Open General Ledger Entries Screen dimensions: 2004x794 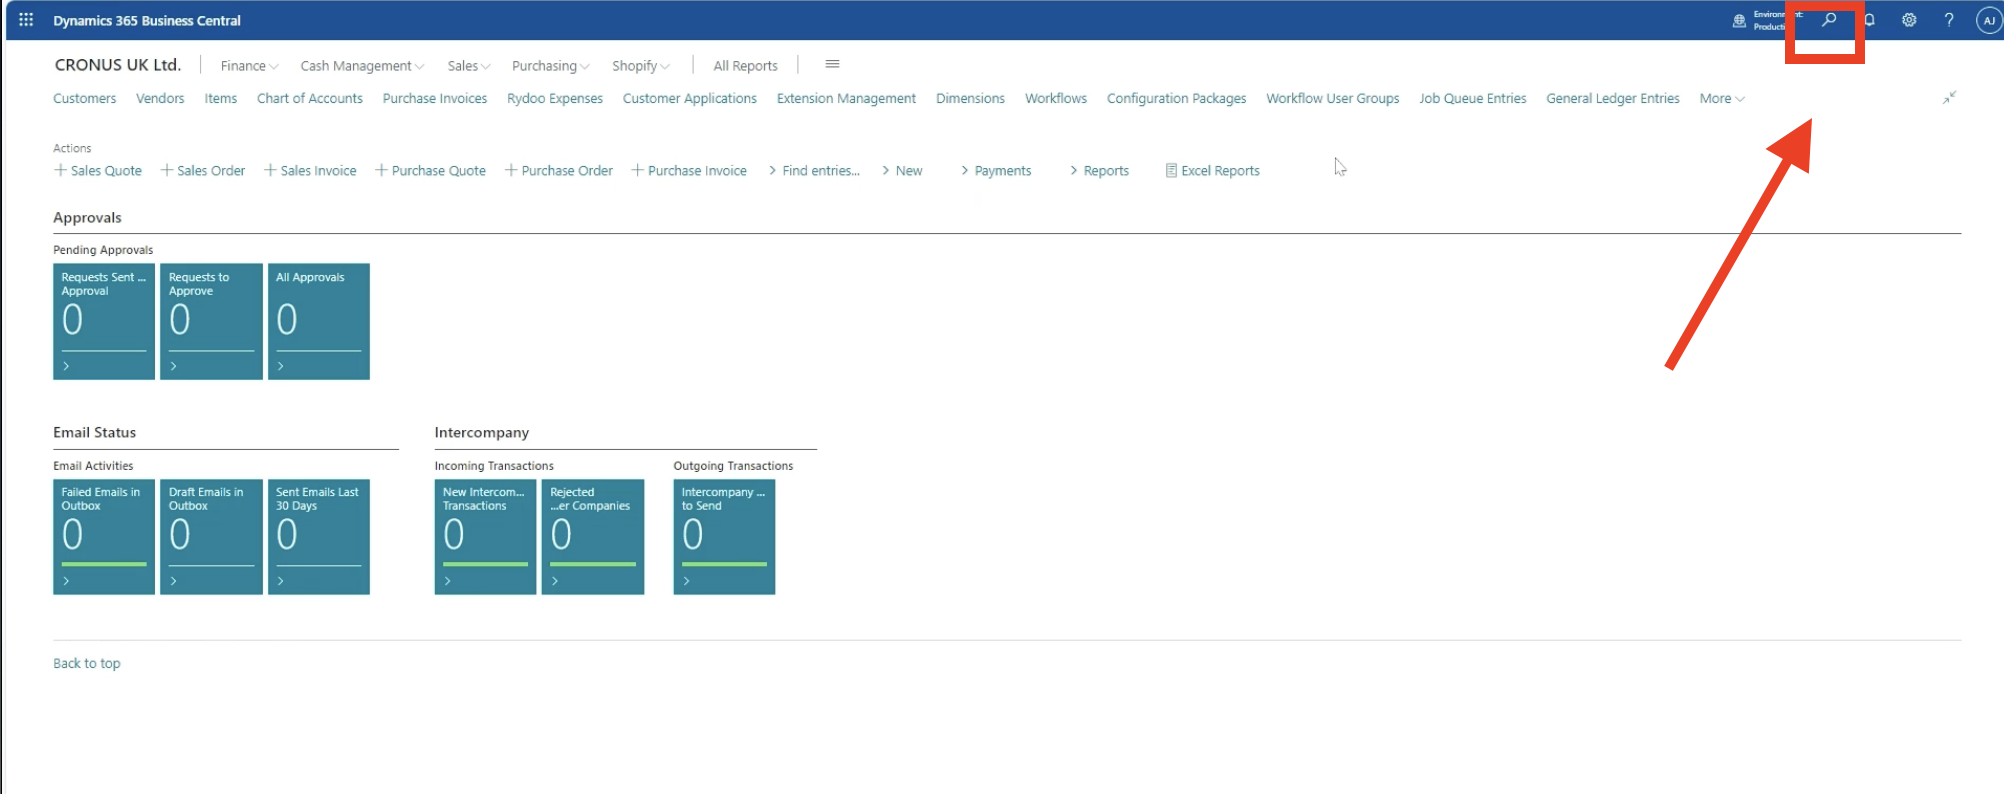pos(1613,98)
